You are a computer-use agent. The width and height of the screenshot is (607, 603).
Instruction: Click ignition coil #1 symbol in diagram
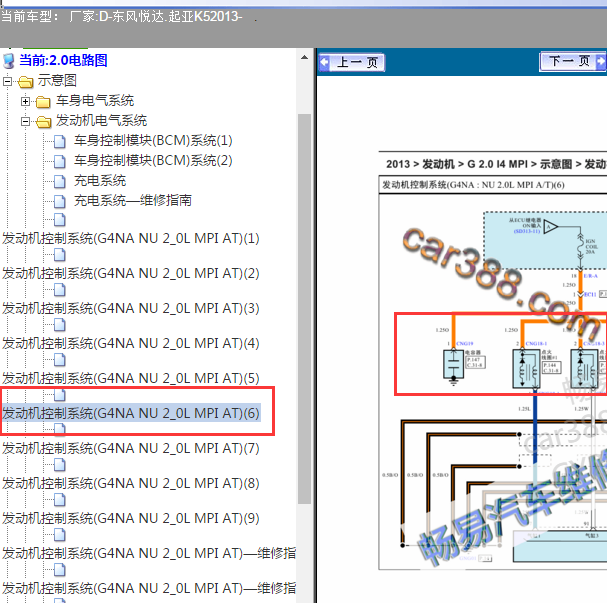[526, 368]
